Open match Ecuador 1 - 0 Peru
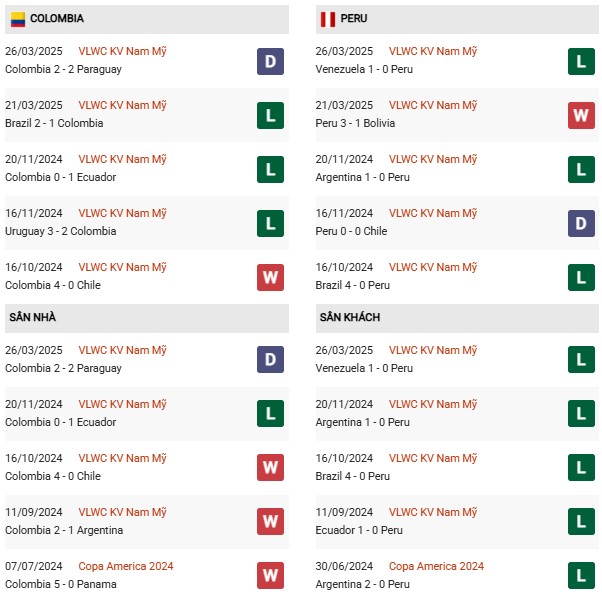The width and height of the screenshot is (602, 594). pyautogui.click(x=359, y=530)
